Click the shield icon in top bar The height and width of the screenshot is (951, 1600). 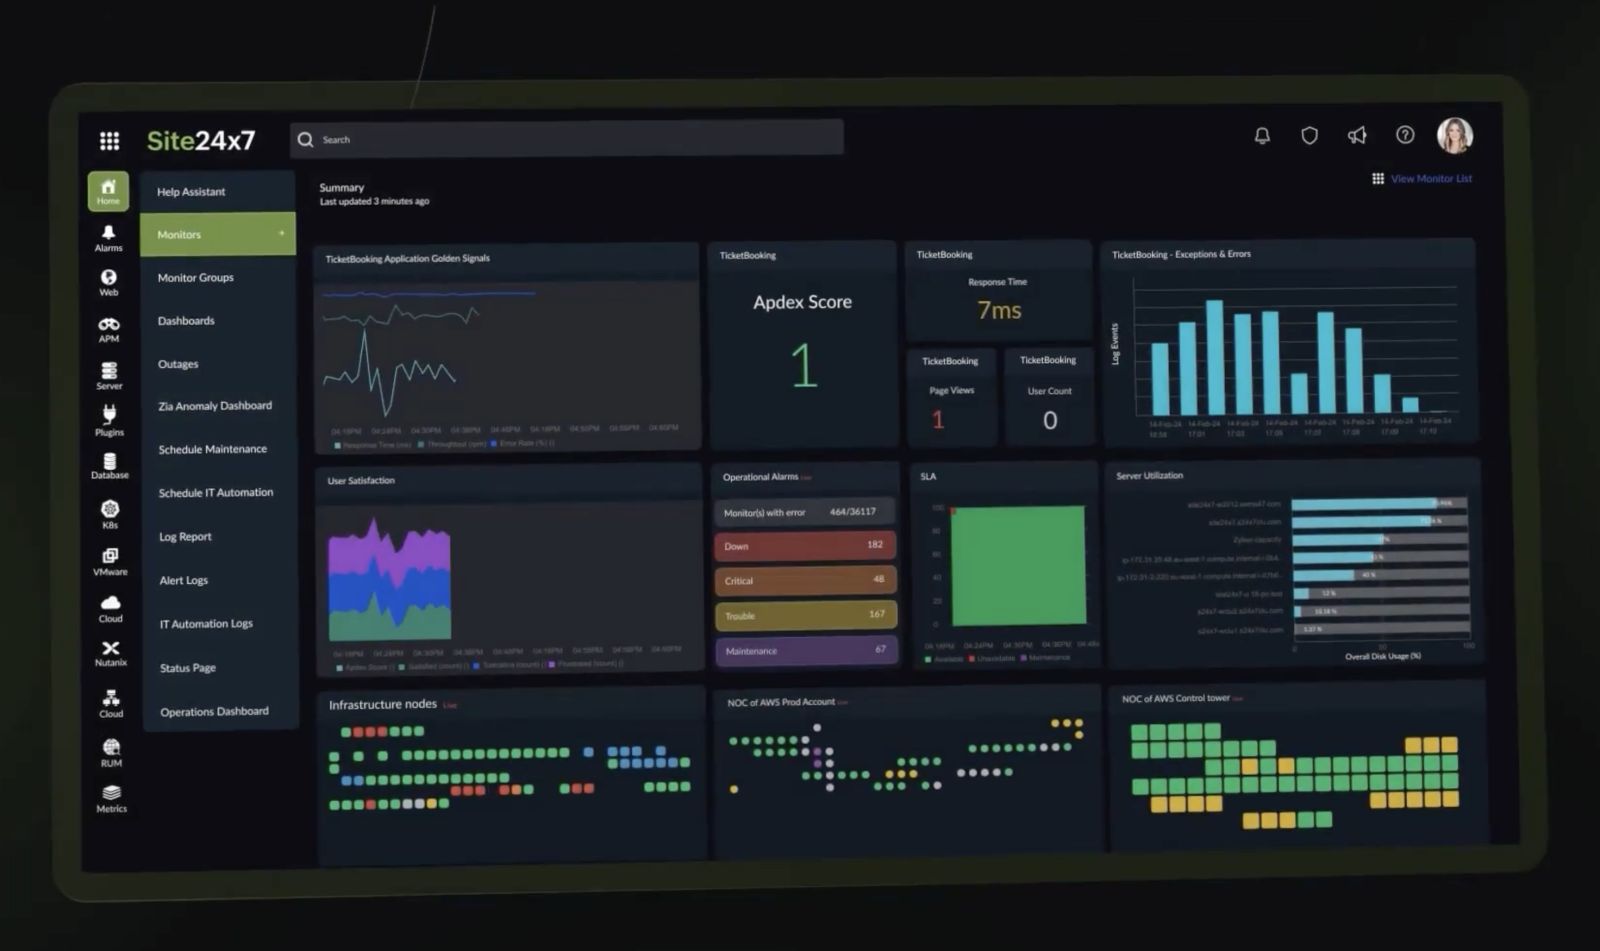[1309, 136]
